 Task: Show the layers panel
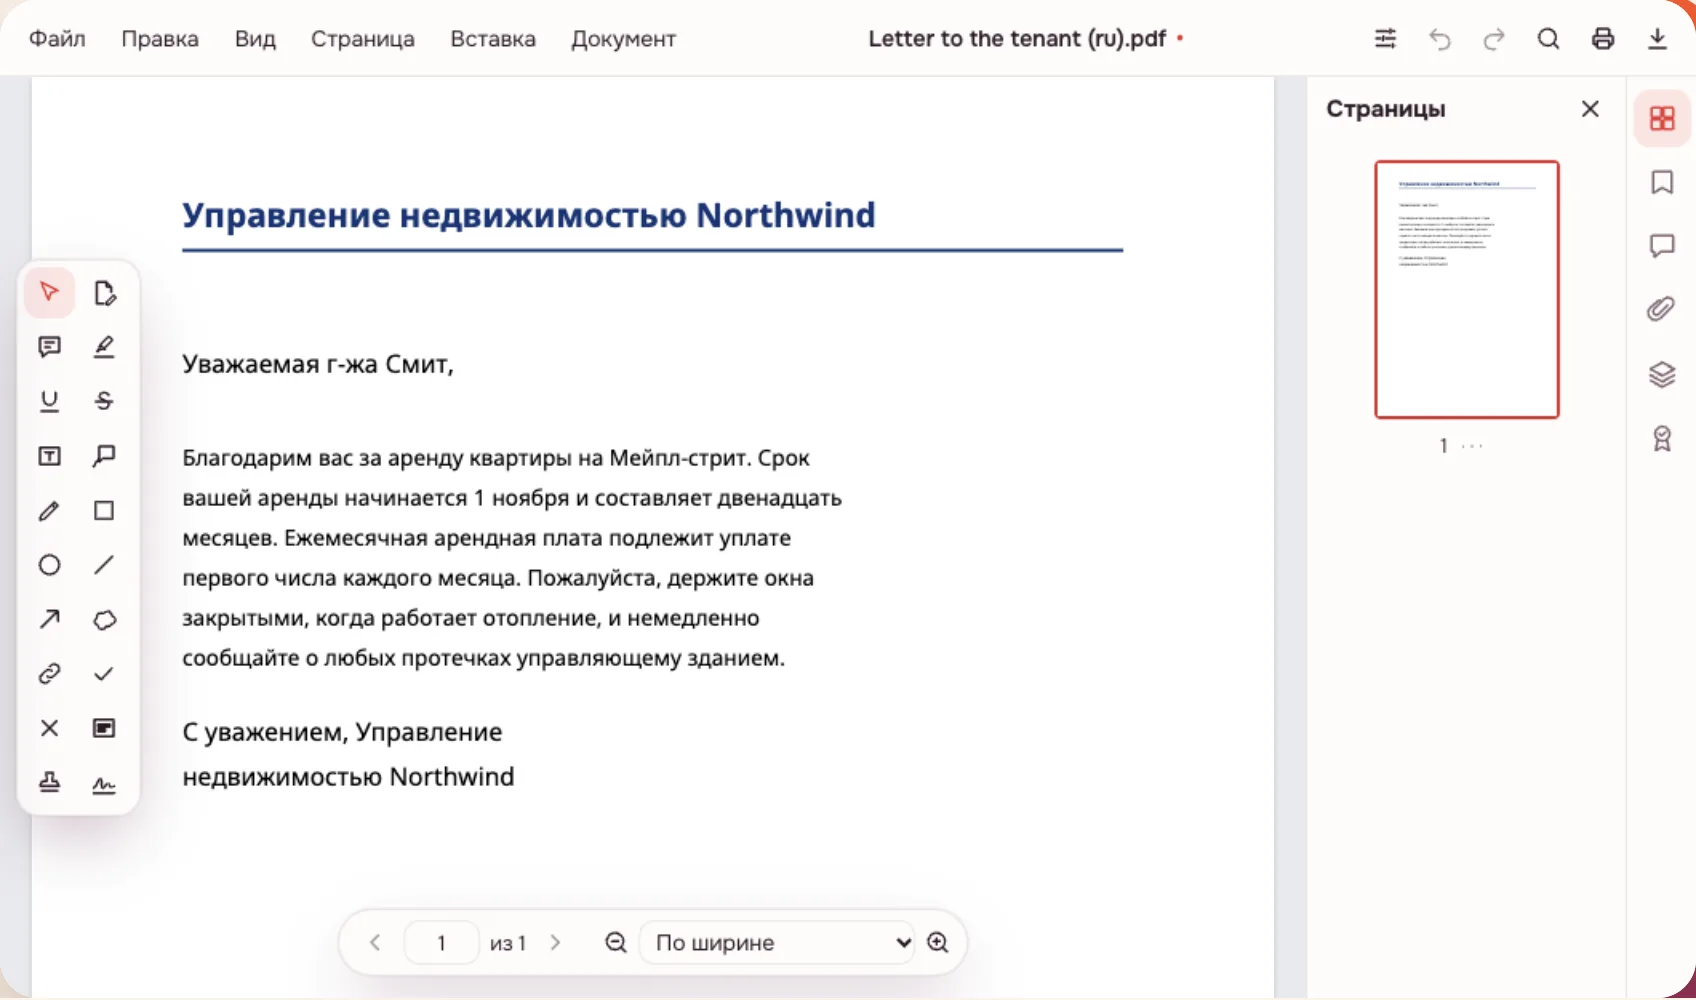[1662, 374]
